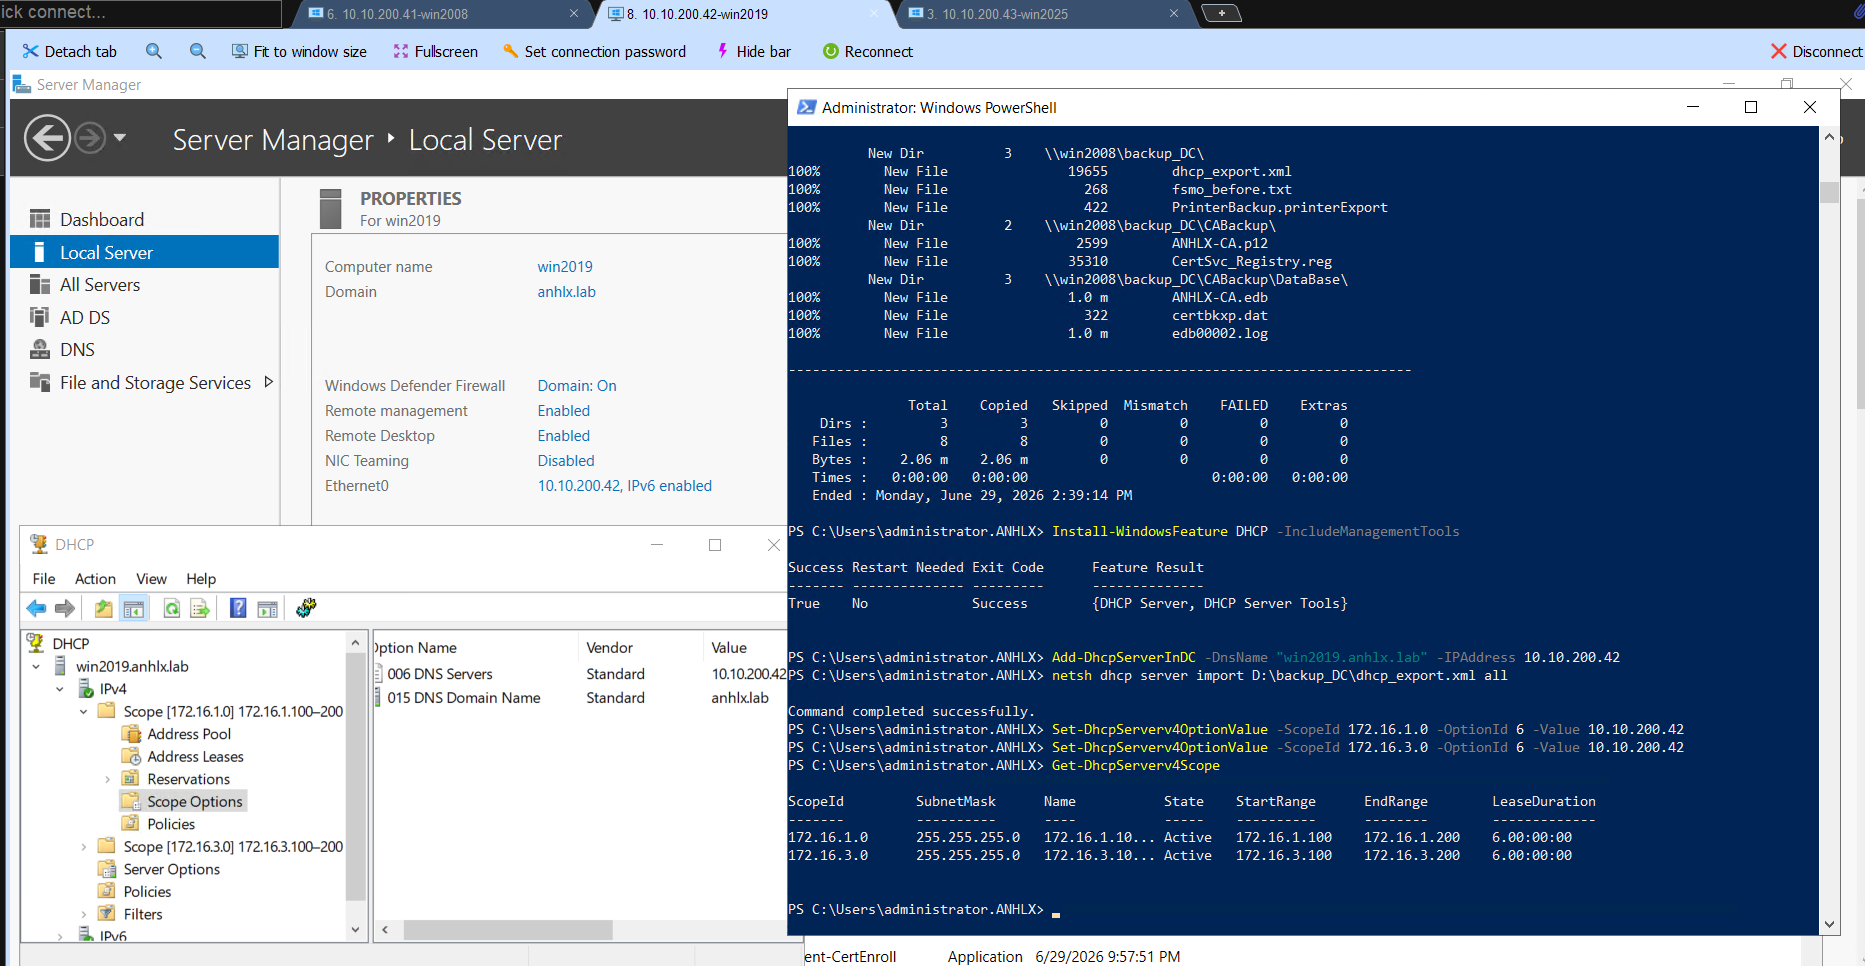Expand the Reservations node

point(107,779)
